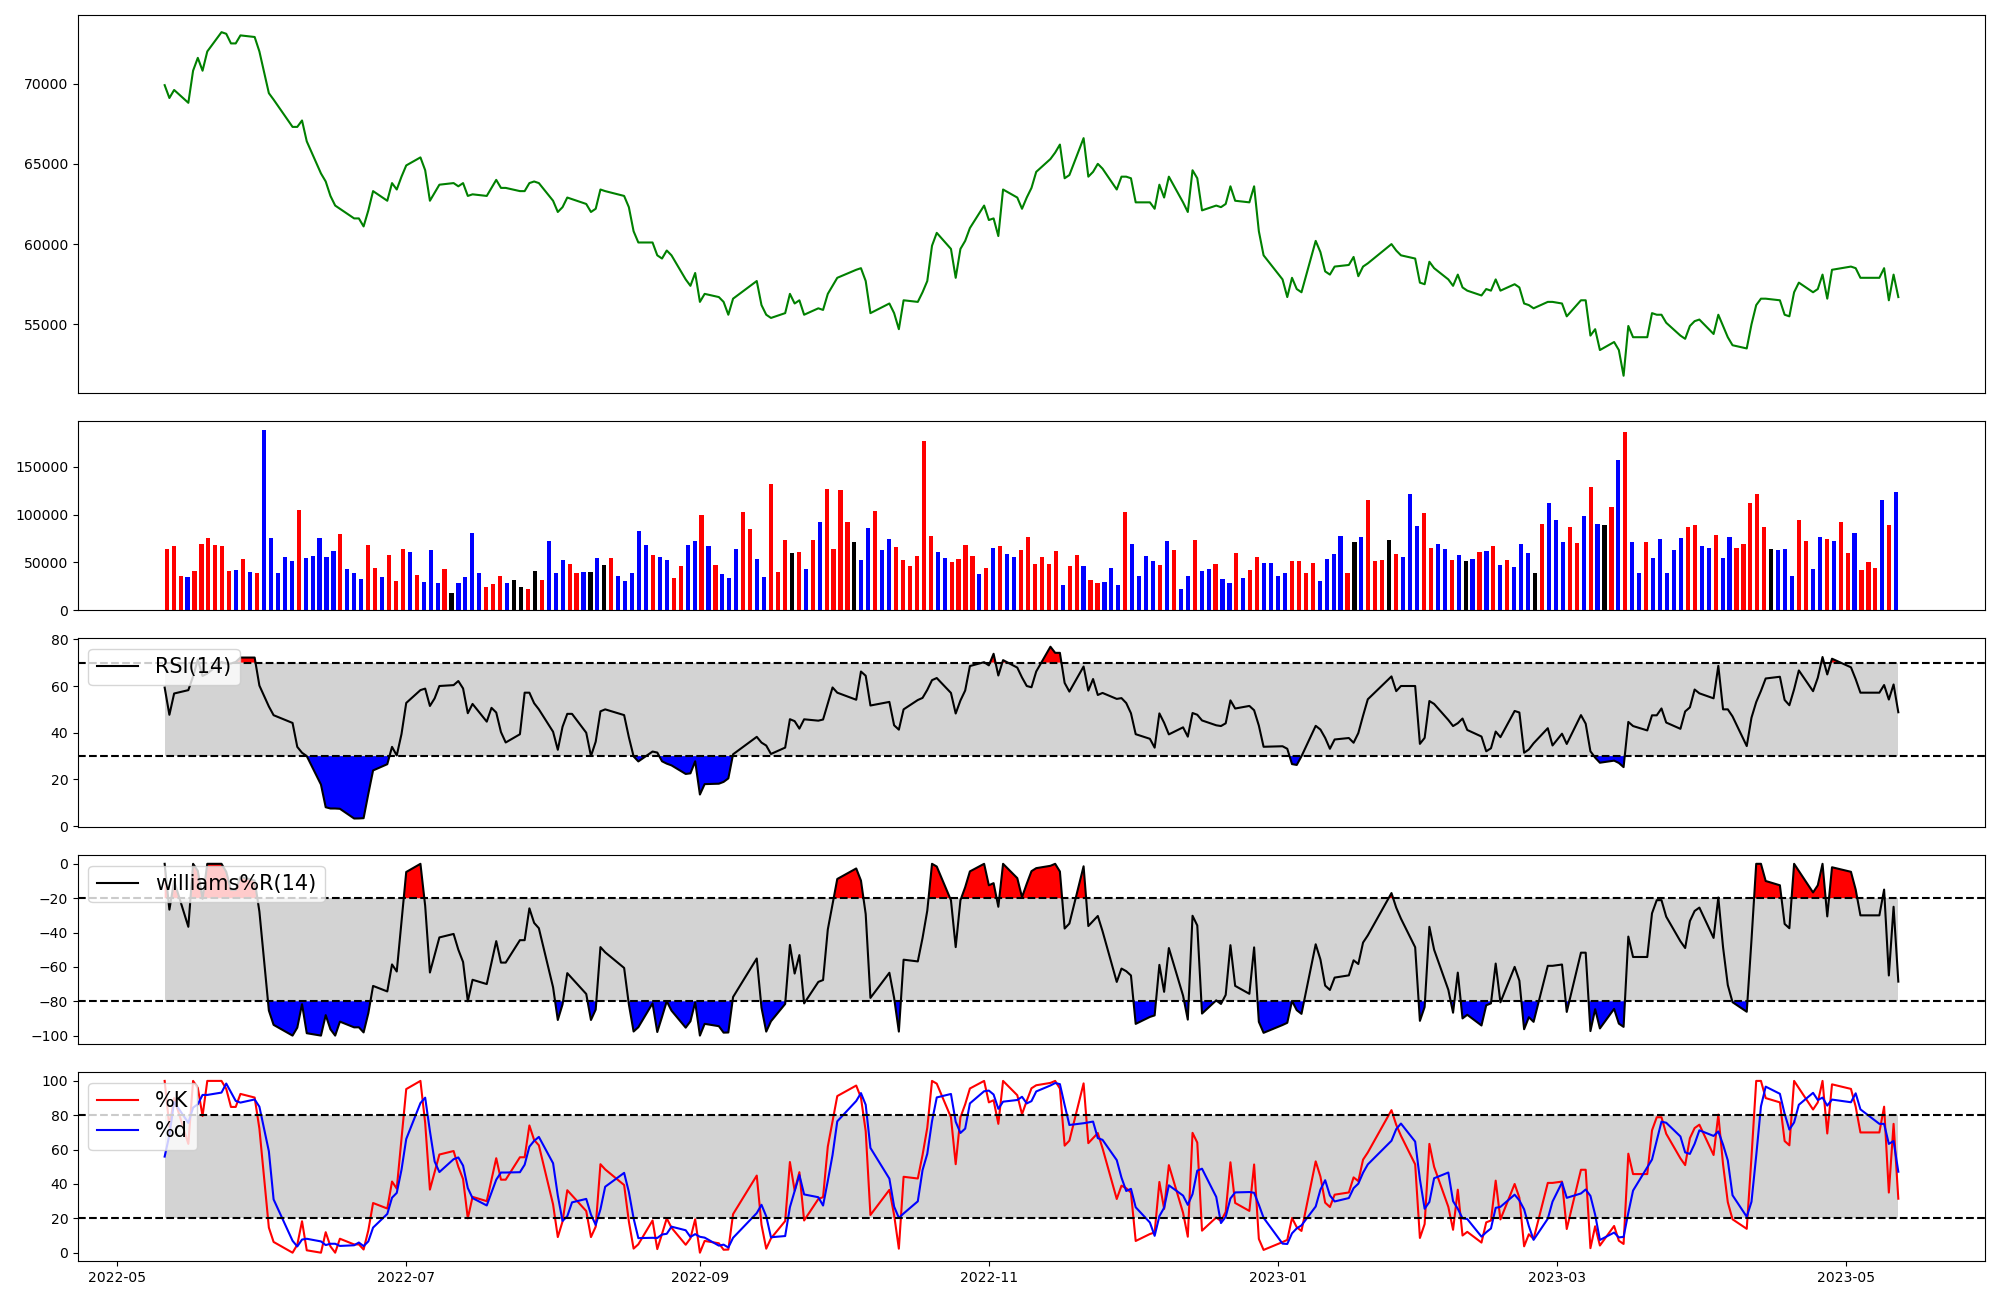Click the 2022-09 x-axis date label
Image resolution: width=2000 pixels, height=1300 pixels.
point(700,1277)
